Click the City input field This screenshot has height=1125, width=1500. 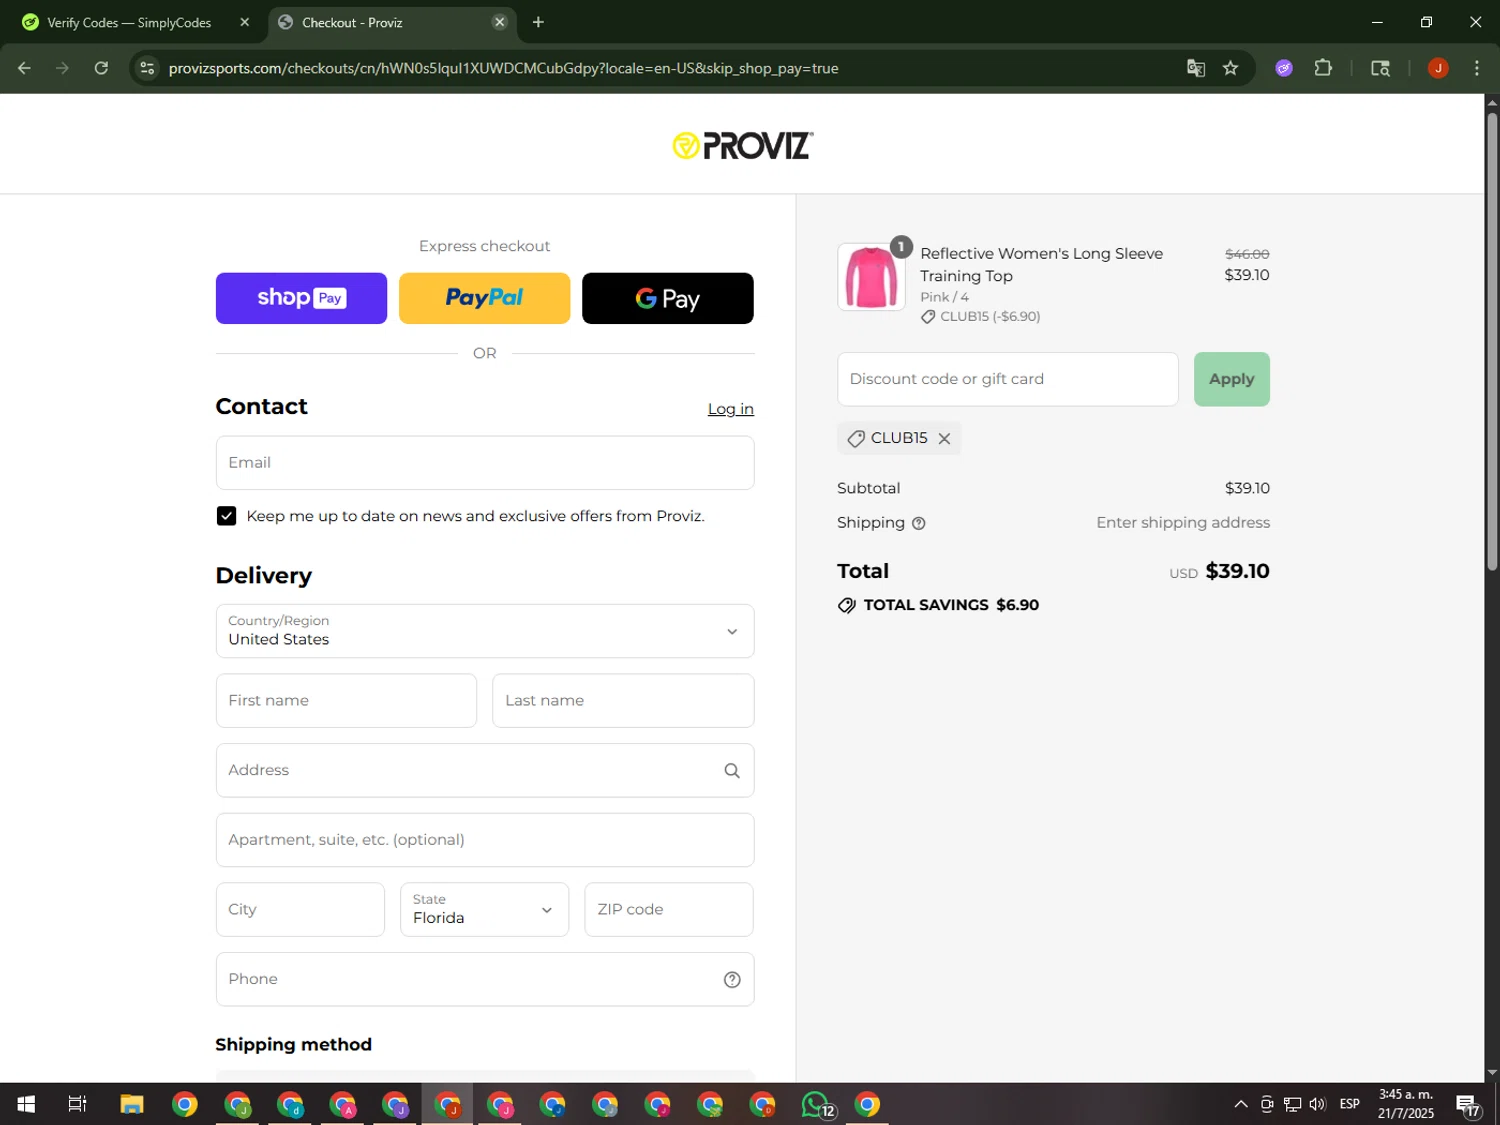300,910
